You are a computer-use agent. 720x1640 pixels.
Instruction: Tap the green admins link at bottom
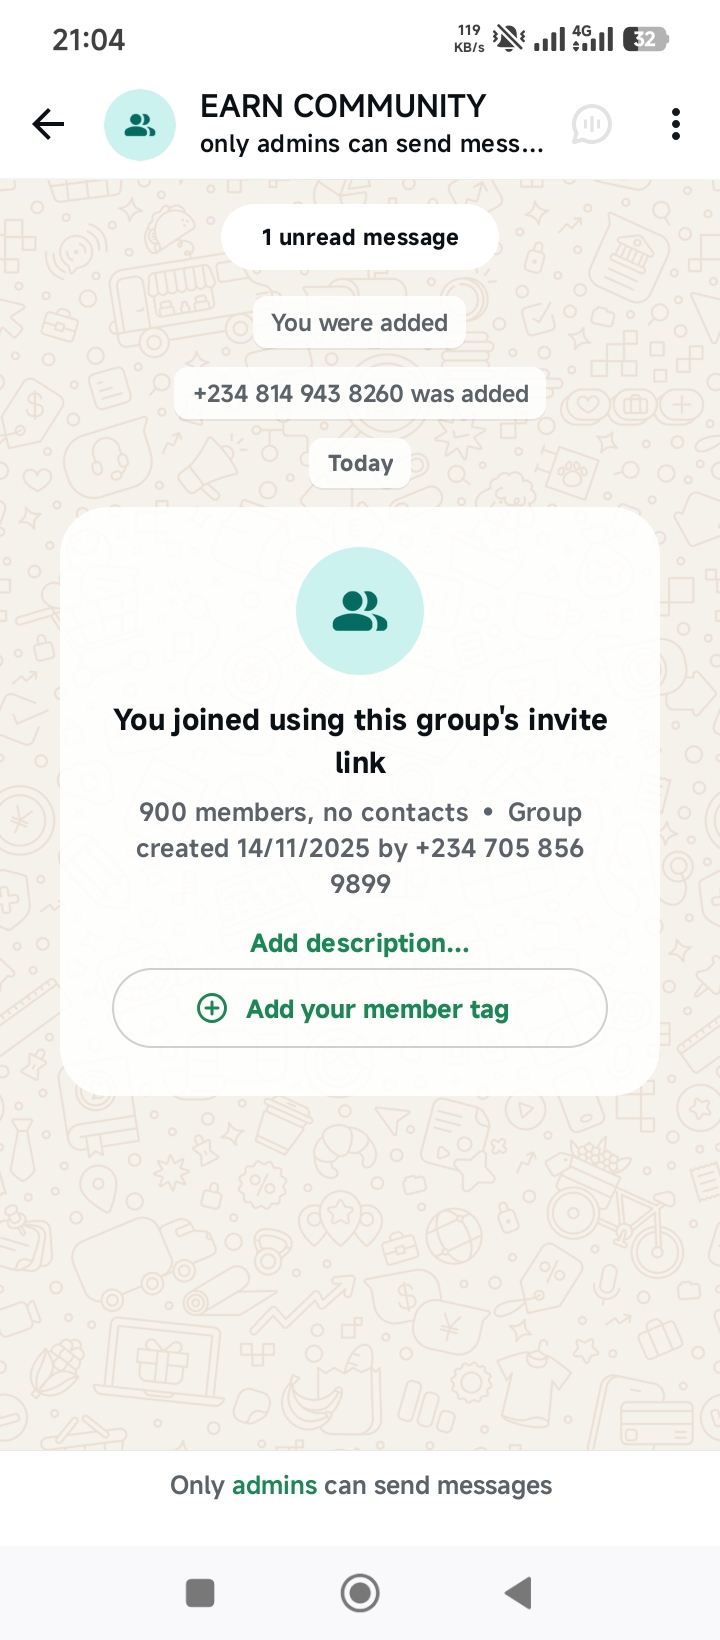point(274,1485)
